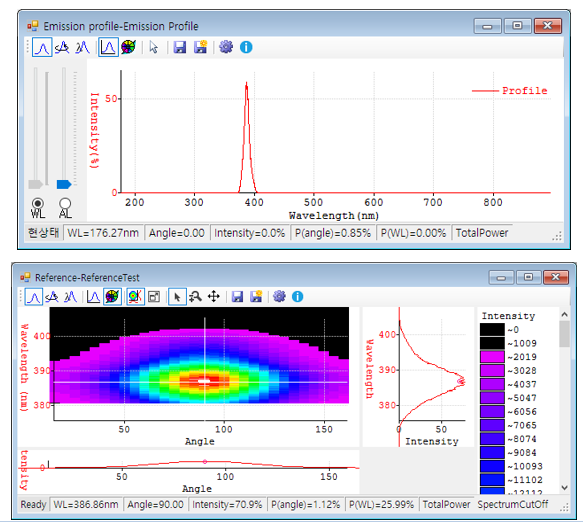The image size is (583, 522).
Task: Click the angle-rotation curve icon in Reference window toolbar
Action: click(x=52, y=297)
